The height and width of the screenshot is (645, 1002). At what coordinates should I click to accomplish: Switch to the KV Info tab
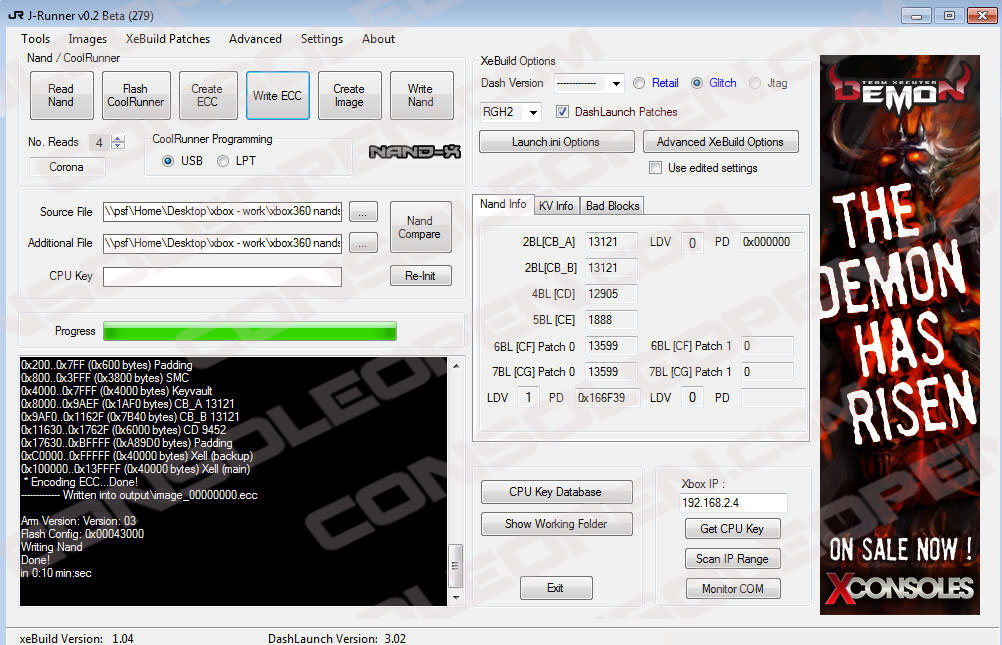tap(556, 206)
